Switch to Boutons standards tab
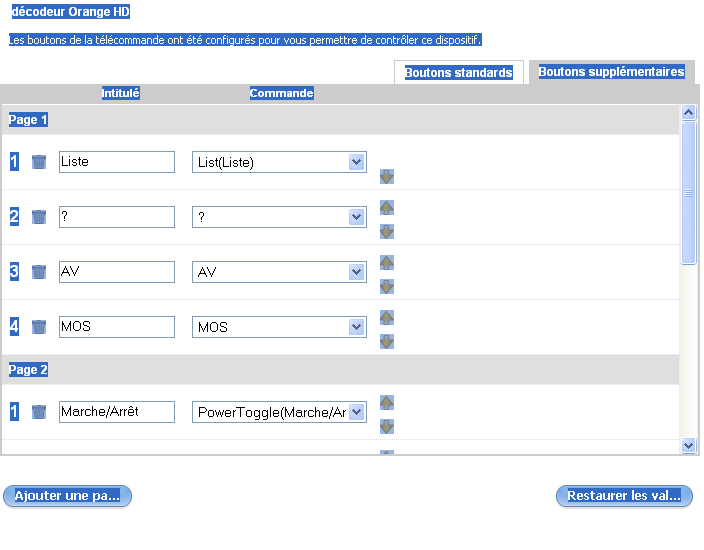Screen dimensions: 704x550 (x=459, y=73)
